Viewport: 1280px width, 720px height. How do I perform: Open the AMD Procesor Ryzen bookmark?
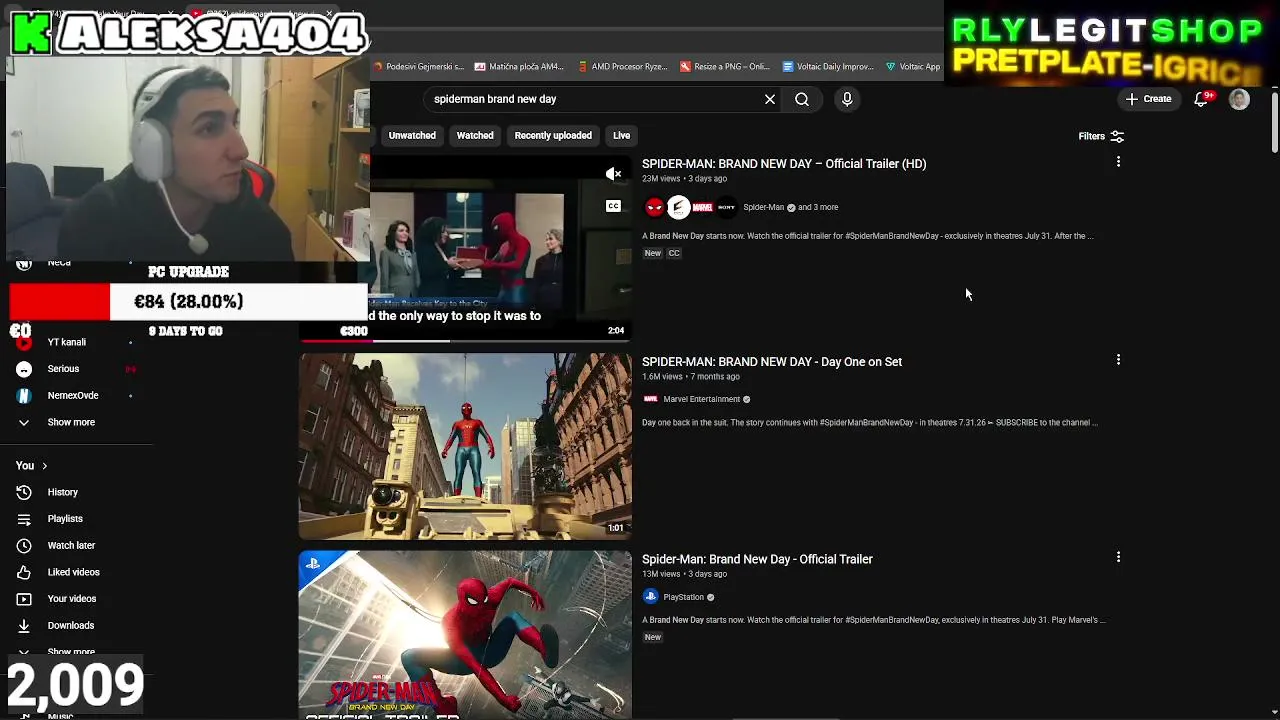pos(622,67)
